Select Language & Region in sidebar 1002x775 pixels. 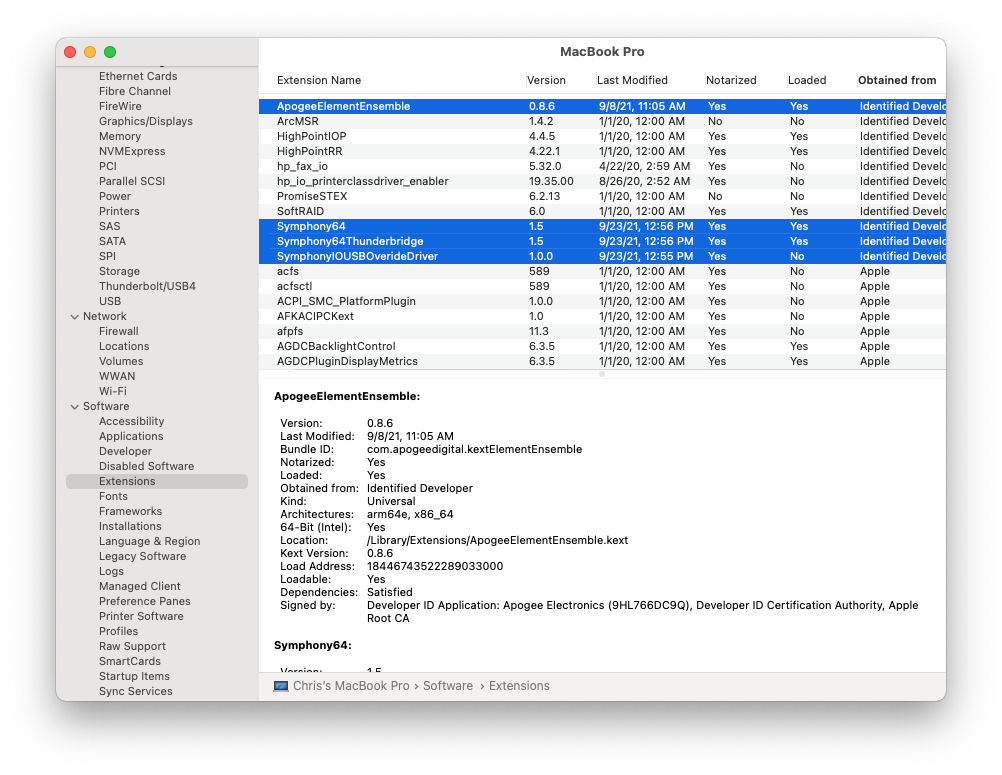[x=150, y=542]
